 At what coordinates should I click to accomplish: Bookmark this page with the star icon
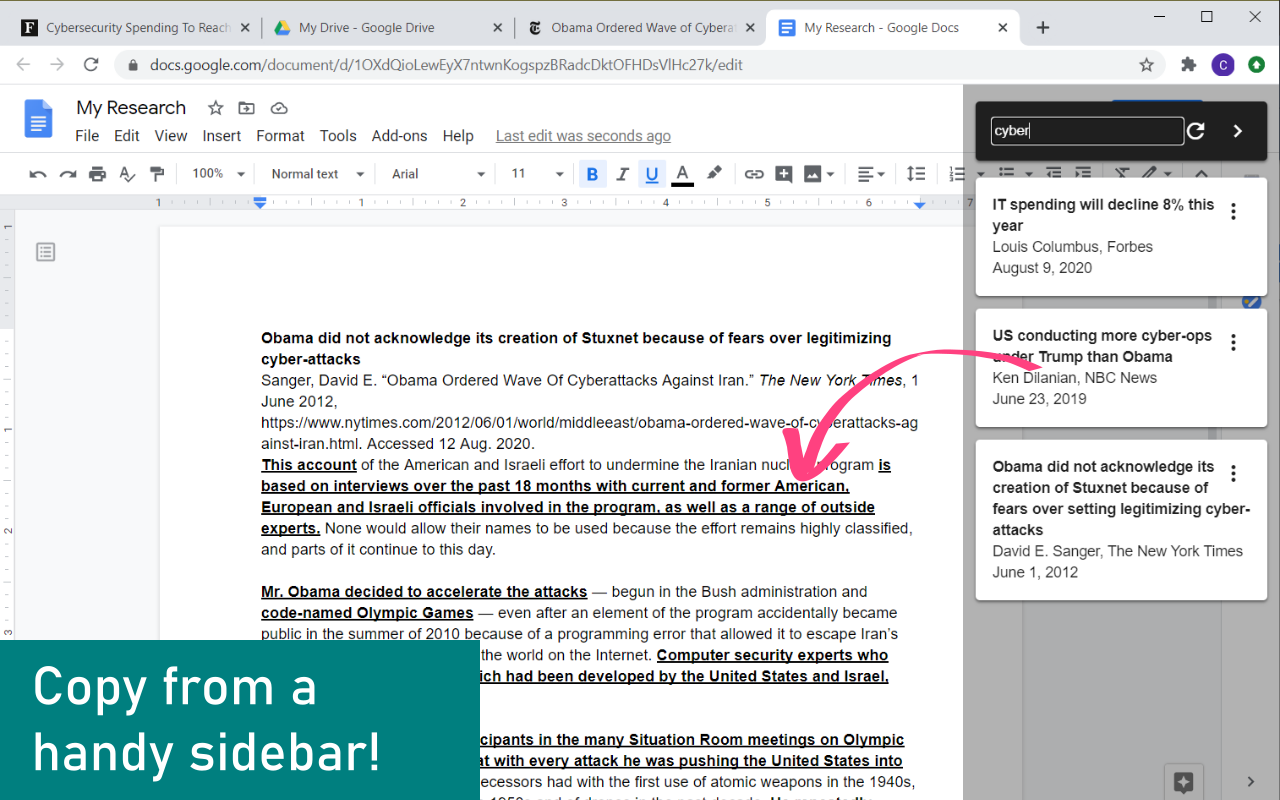coord(1146,65)
